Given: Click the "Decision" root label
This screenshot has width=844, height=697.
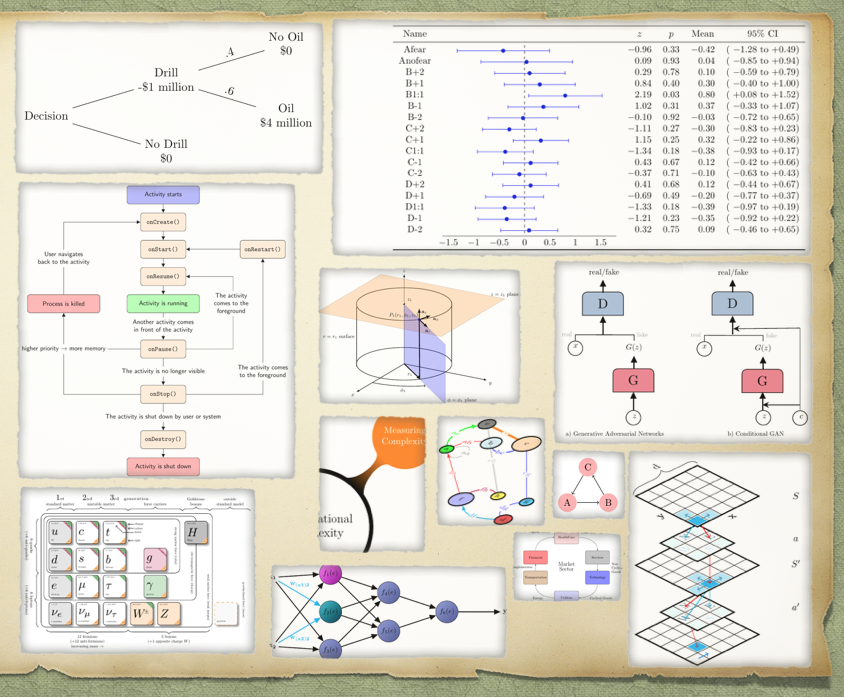Looking at the screenshot, I should (46, 116).
